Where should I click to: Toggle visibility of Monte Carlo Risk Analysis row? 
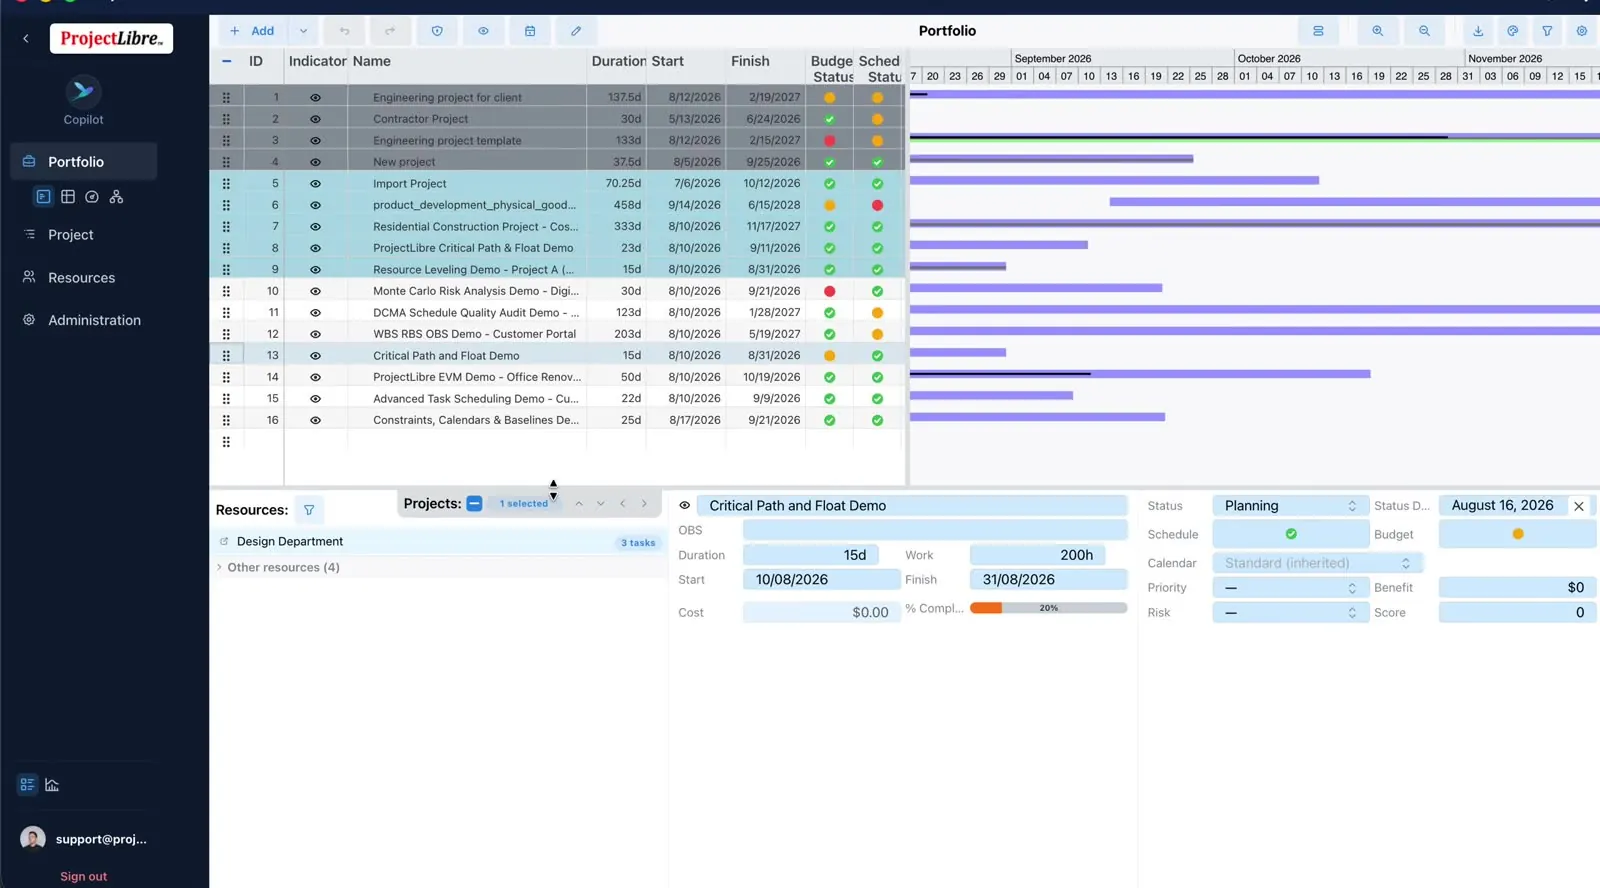coord(315,291)
